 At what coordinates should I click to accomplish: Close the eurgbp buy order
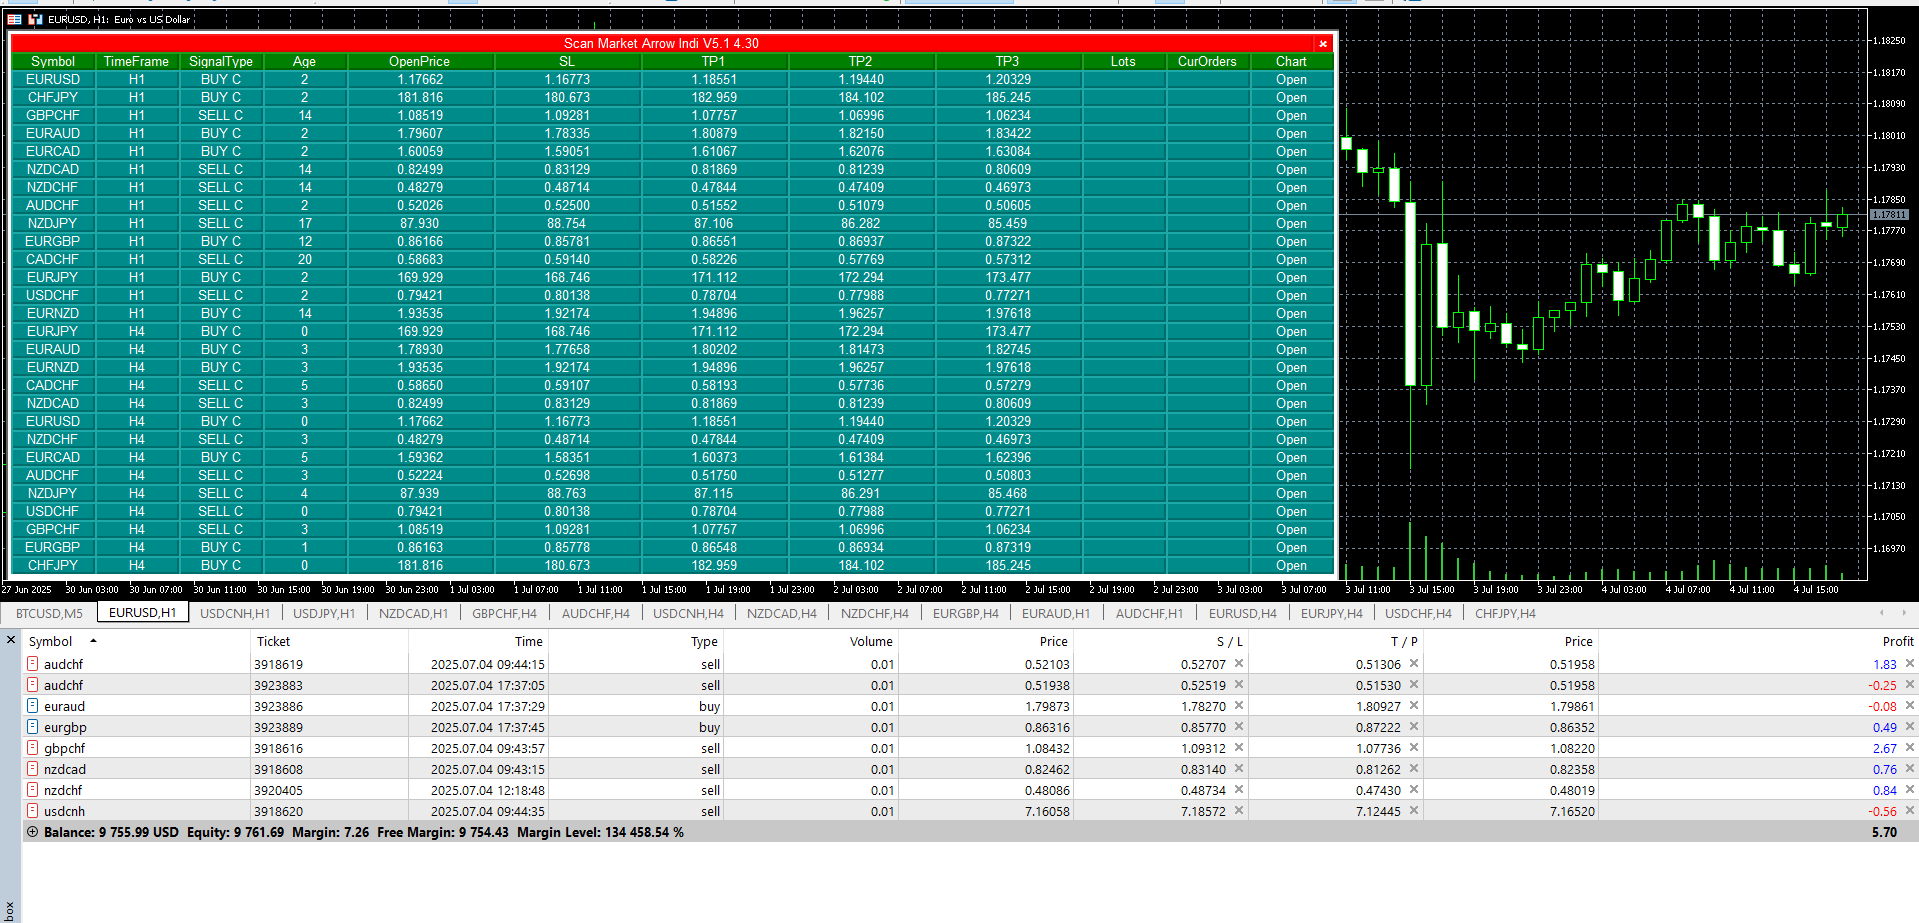pyautogui.click(x=1909, y=727)
